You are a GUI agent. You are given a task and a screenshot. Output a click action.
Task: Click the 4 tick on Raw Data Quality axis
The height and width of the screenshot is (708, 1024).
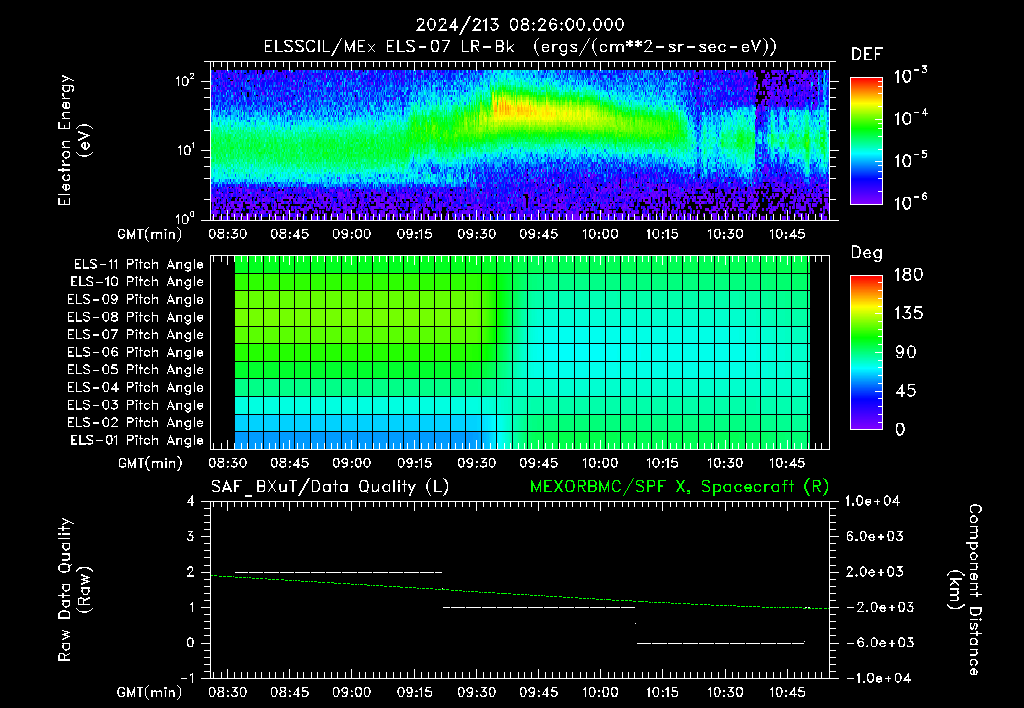[191, 502]
